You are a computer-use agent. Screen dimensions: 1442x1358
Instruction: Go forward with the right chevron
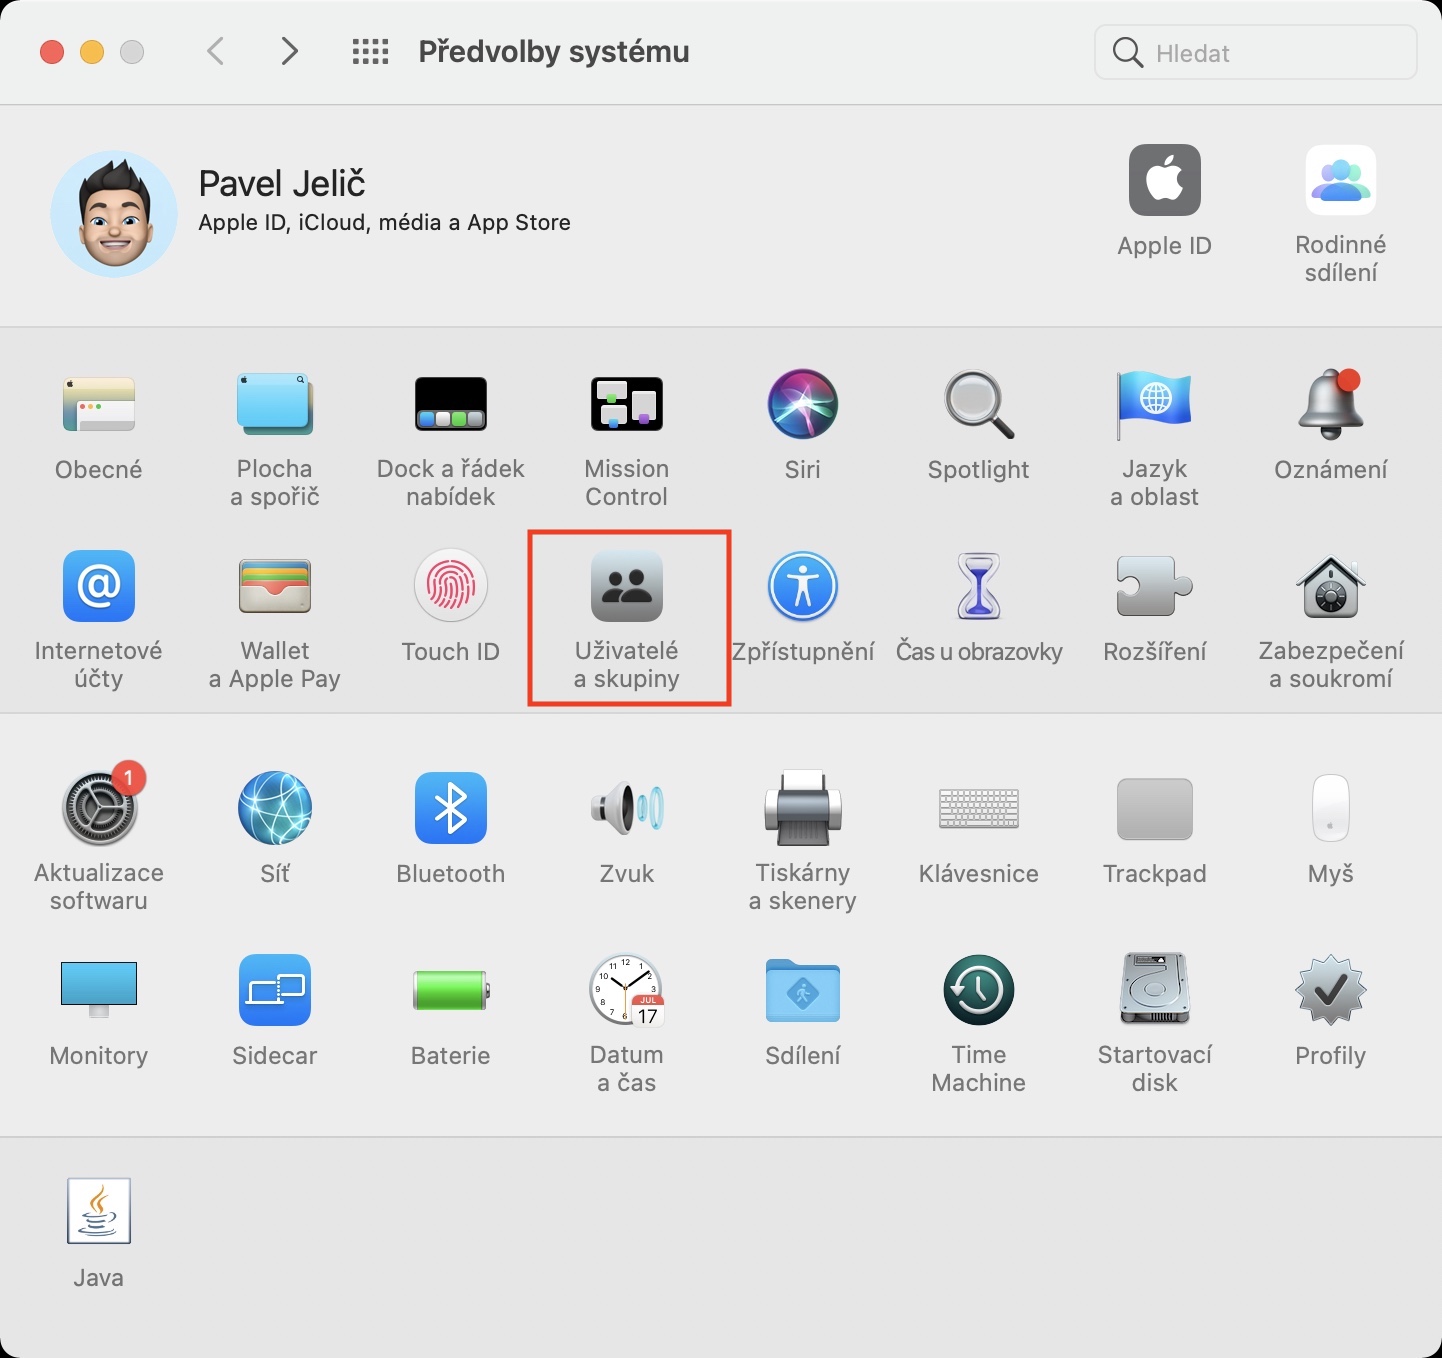(290, 51)
